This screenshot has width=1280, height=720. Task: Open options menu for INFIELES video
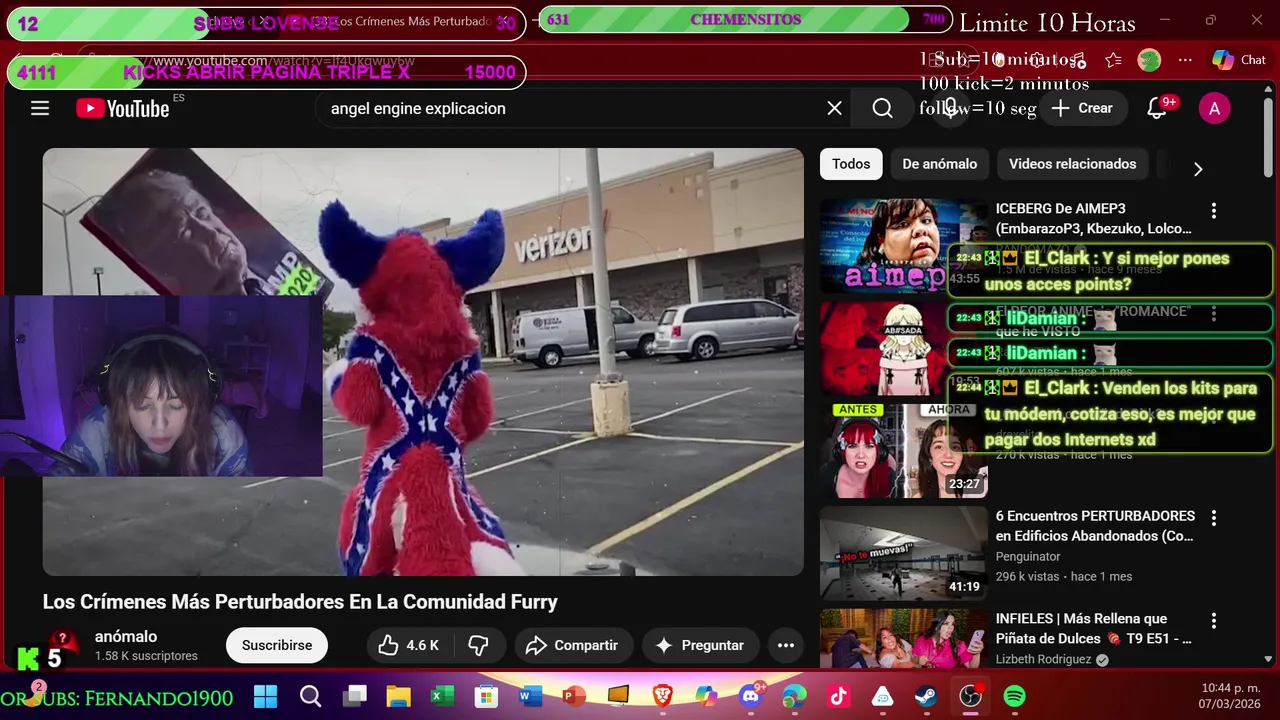pos(1214,621)
